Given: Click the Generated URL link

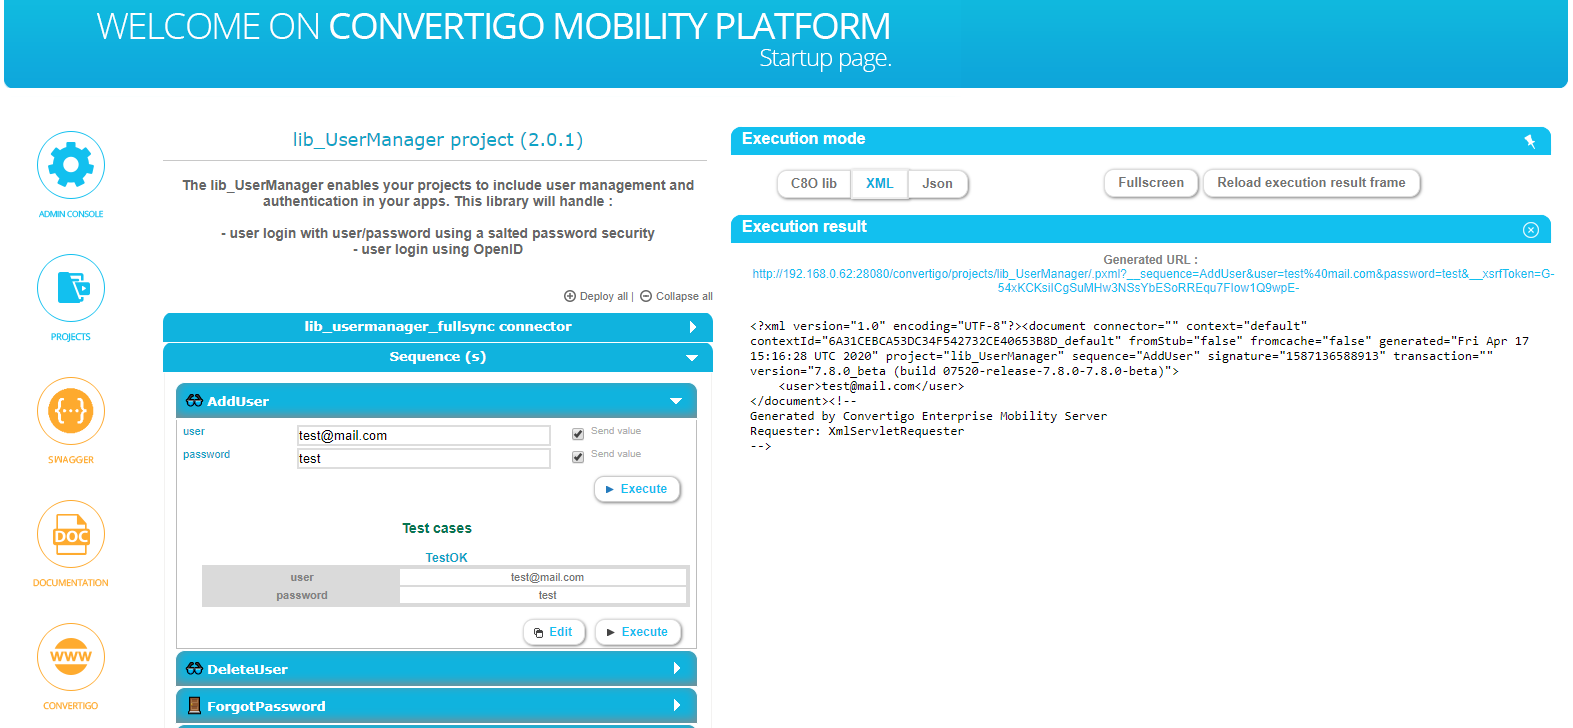Looking at the screenshot, I should tap(1153, 281).
